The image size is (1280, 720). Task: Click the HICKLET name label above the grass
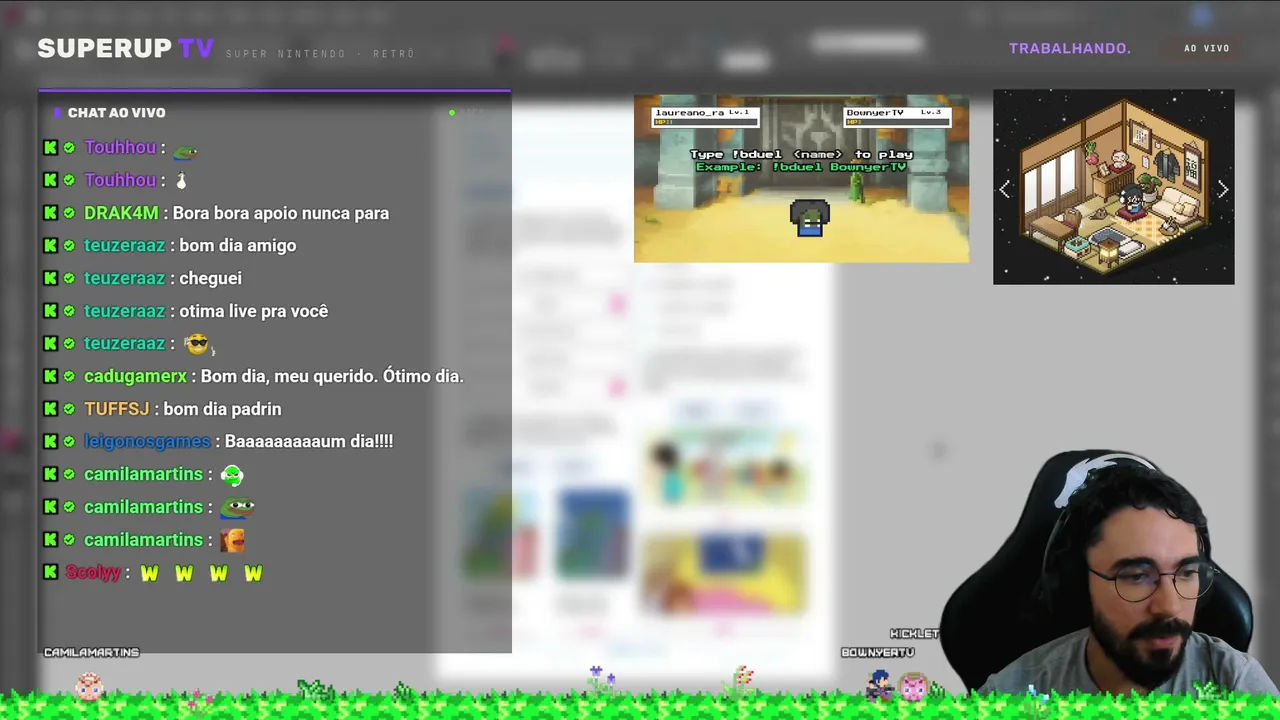click(x=915, y=634)
